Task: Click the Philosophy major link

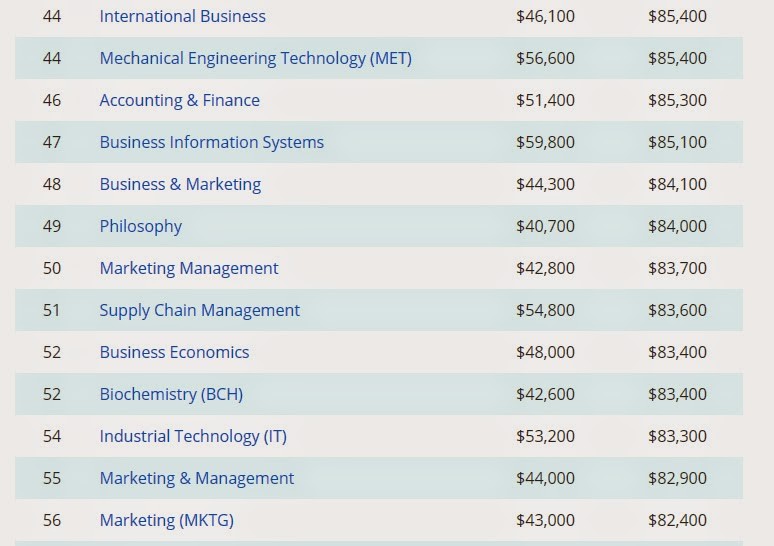Action: tap(140, 226)
